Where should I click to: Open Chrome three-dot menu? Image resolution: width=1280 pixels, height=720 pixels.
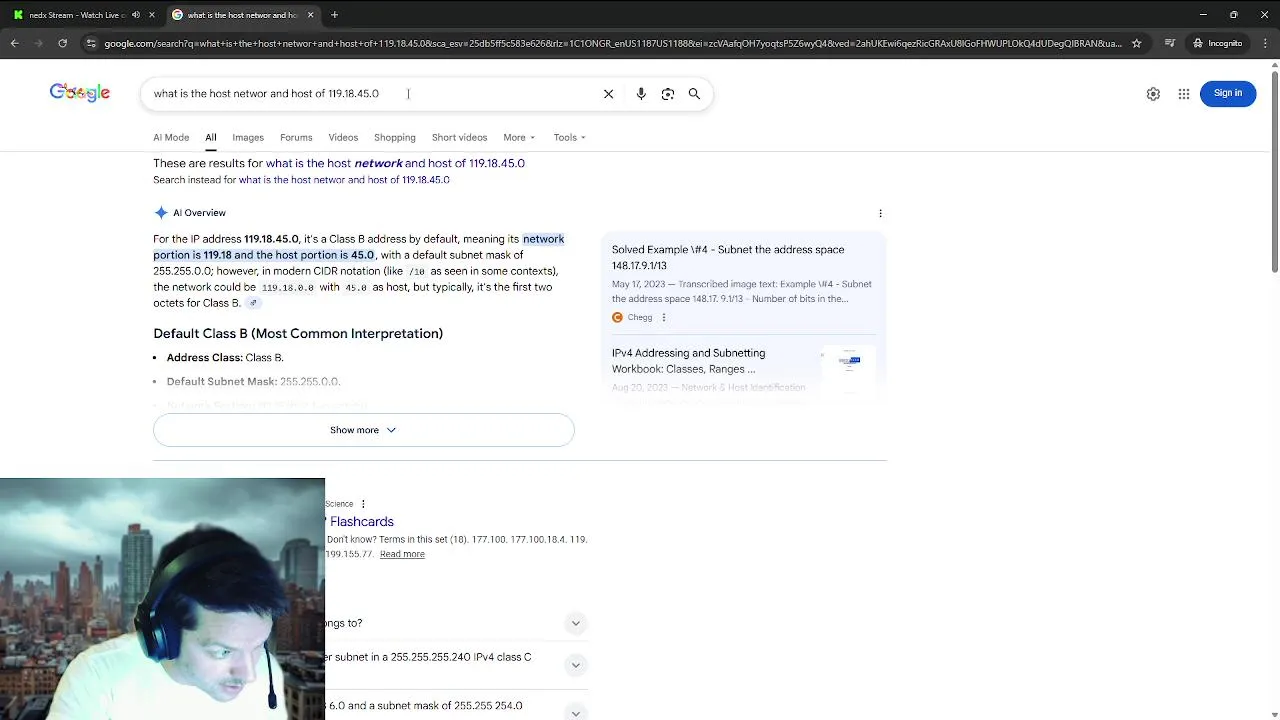tap(1264, 43)
